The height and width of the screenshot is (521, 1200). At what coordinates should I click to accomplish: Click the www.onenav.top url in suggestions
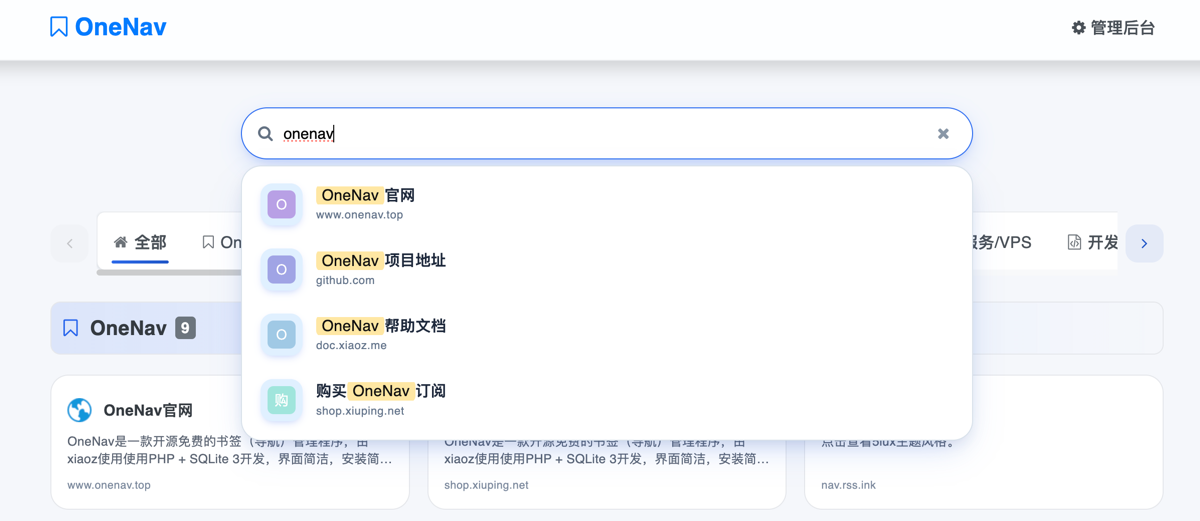pos(359,215)
